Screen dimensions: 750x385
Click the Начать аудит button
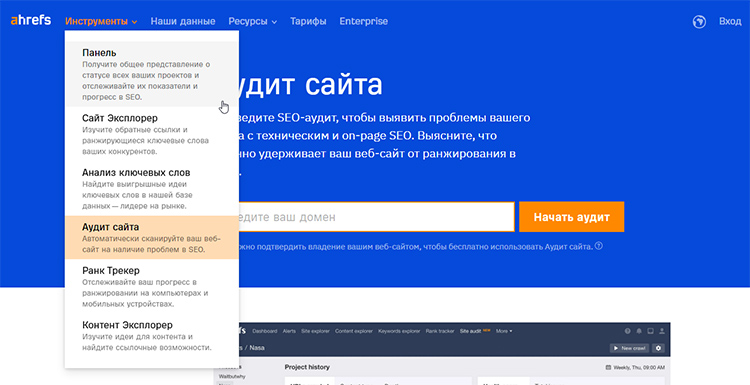point(572,217)
